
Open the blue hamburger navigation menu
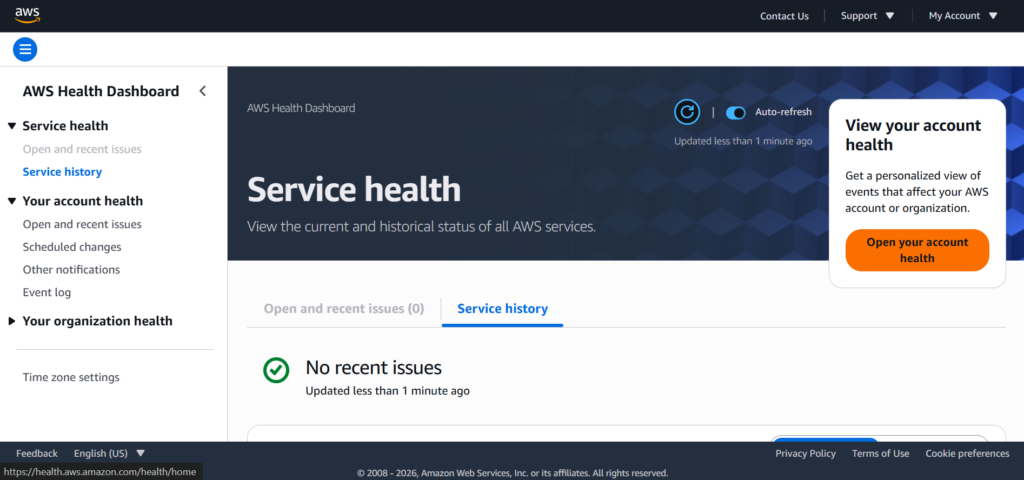(25, 49)
